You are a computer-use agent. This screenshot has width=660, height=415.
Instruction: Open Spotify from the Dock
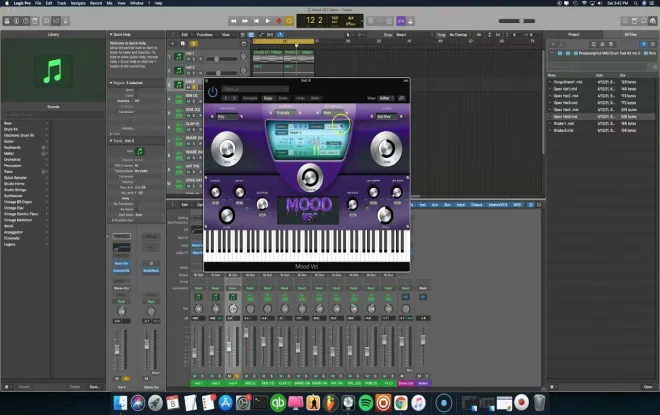click(366, 403)
